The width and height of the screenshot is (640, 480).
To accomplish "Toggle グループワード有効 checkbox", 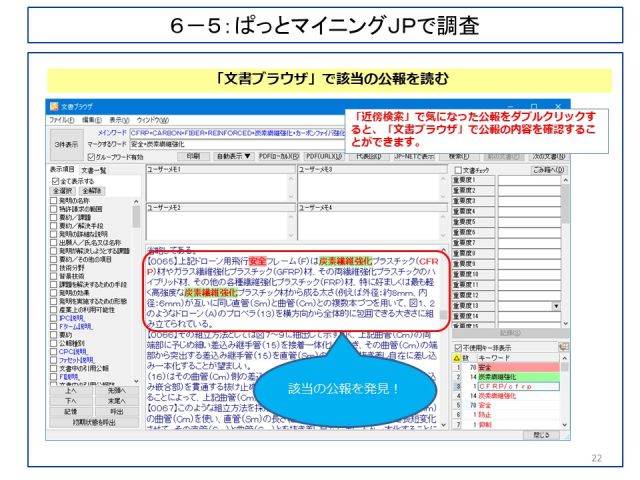I will point(91,157).
